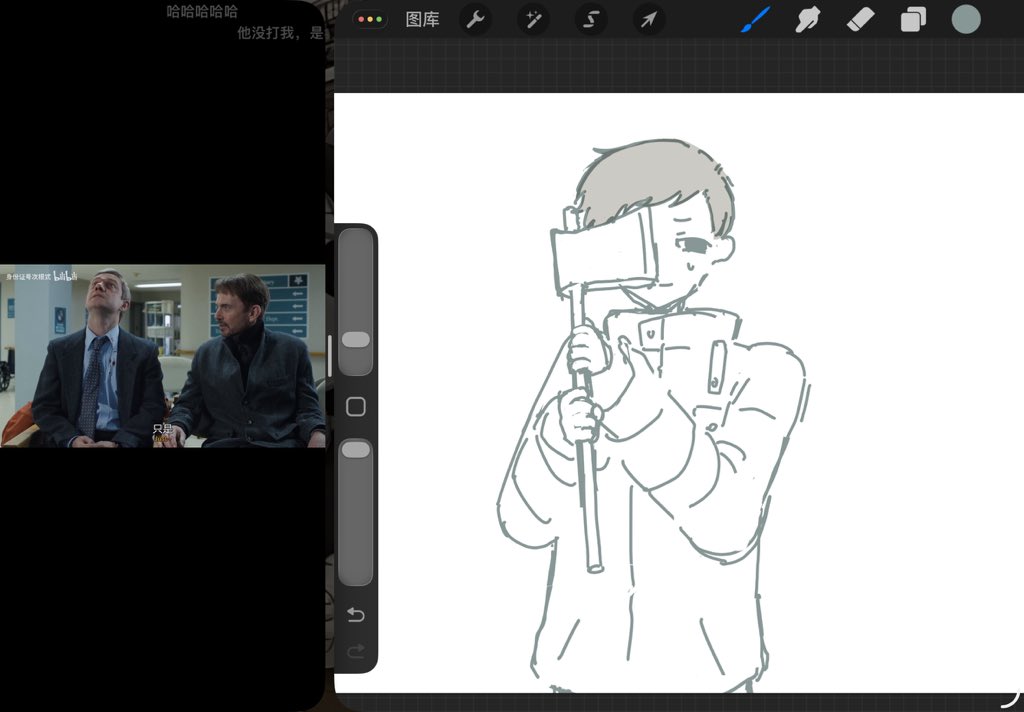Click the brush size slider handle
Image resolution: width=1024 pixels, height=712 pixels.
(355, 339)
